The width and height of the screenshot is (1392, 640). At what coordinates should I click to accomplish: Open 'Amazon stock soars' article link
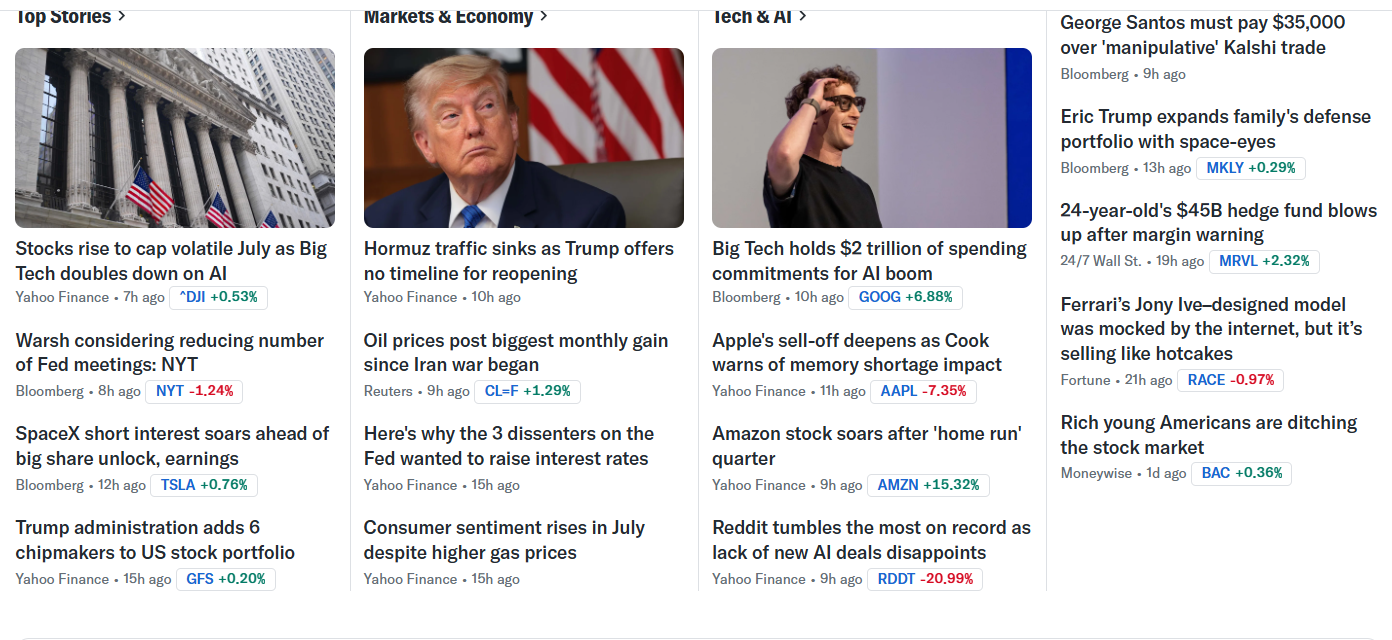click(x=867, y=446)
